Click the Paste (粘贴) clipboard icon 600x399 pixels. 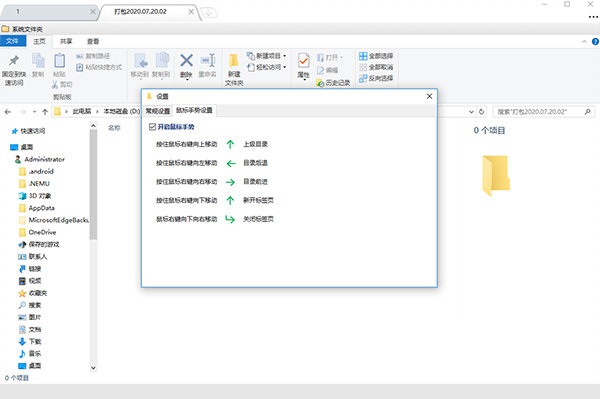point(59,60)
